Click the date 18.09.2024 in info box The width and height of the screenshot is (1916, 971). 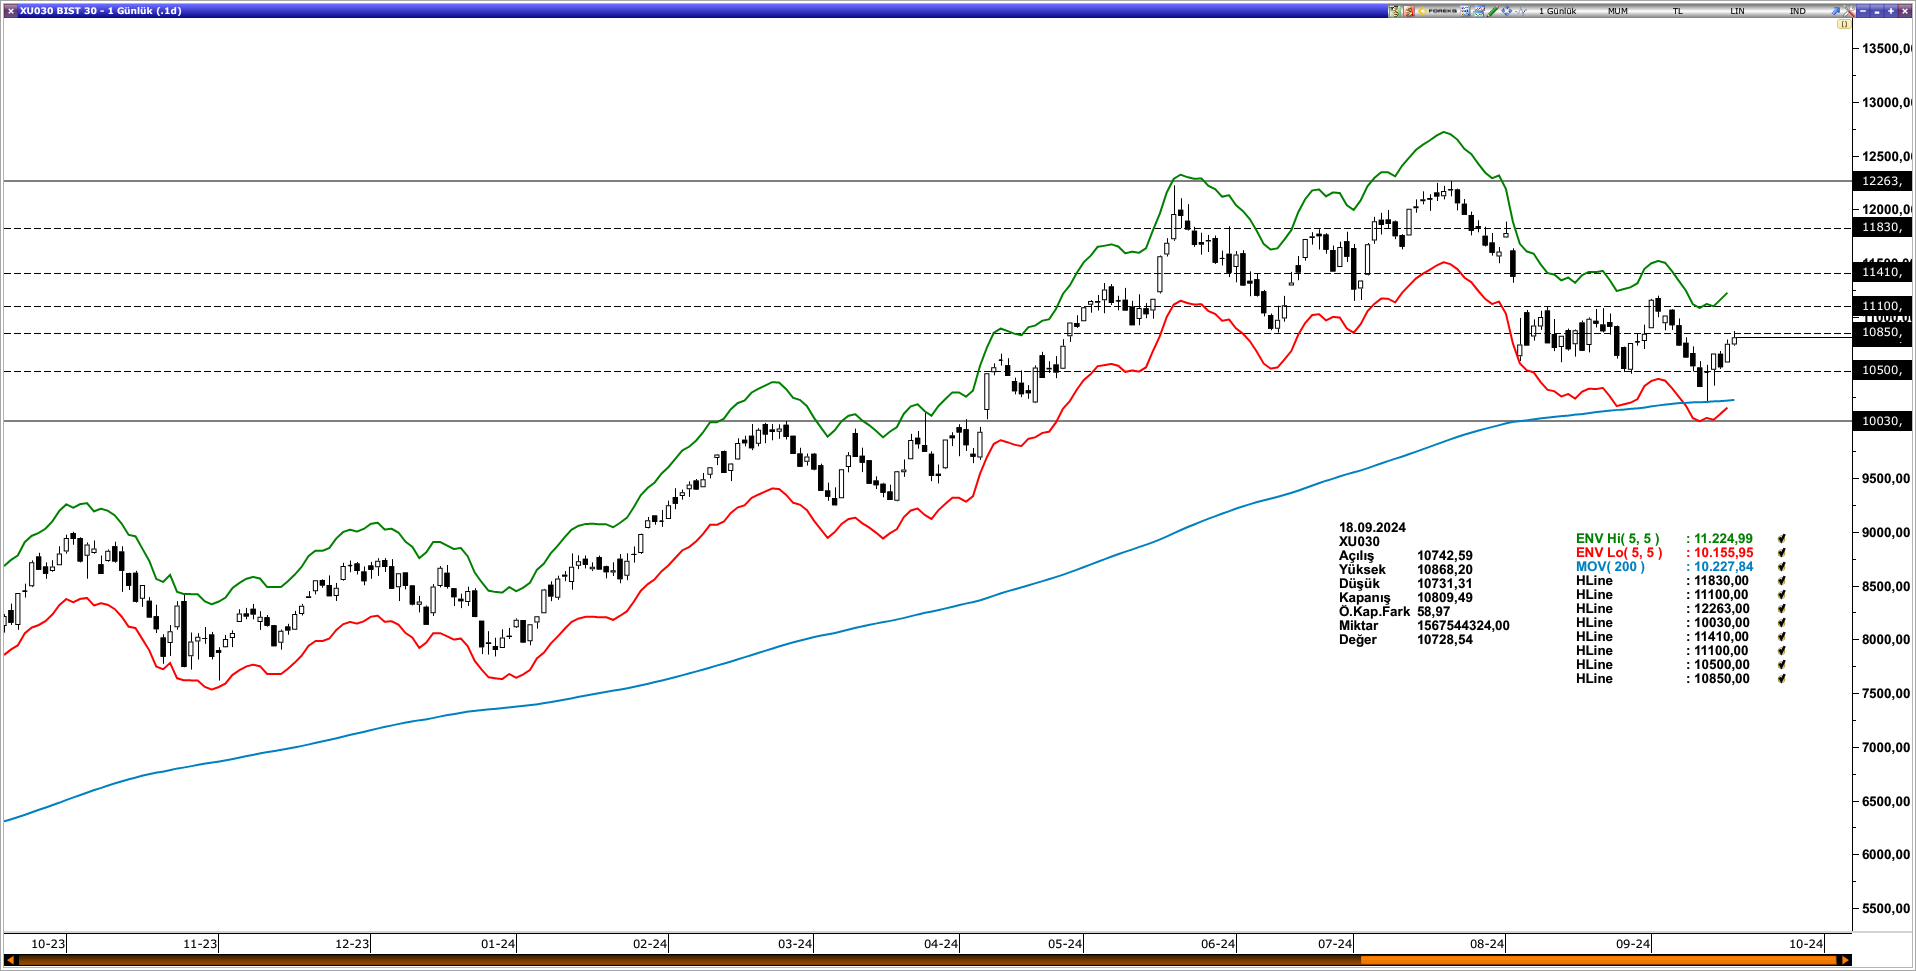1372,528
